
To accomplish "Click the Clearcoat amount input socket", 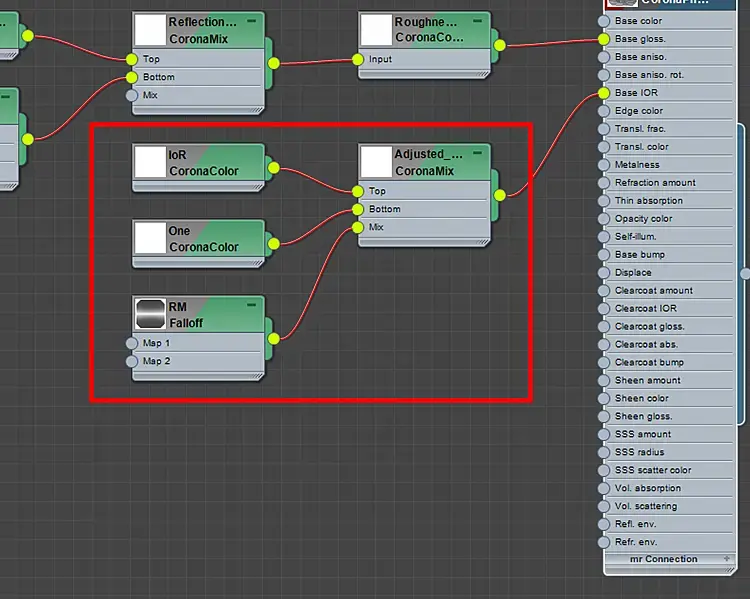I will tap(604, 290).
